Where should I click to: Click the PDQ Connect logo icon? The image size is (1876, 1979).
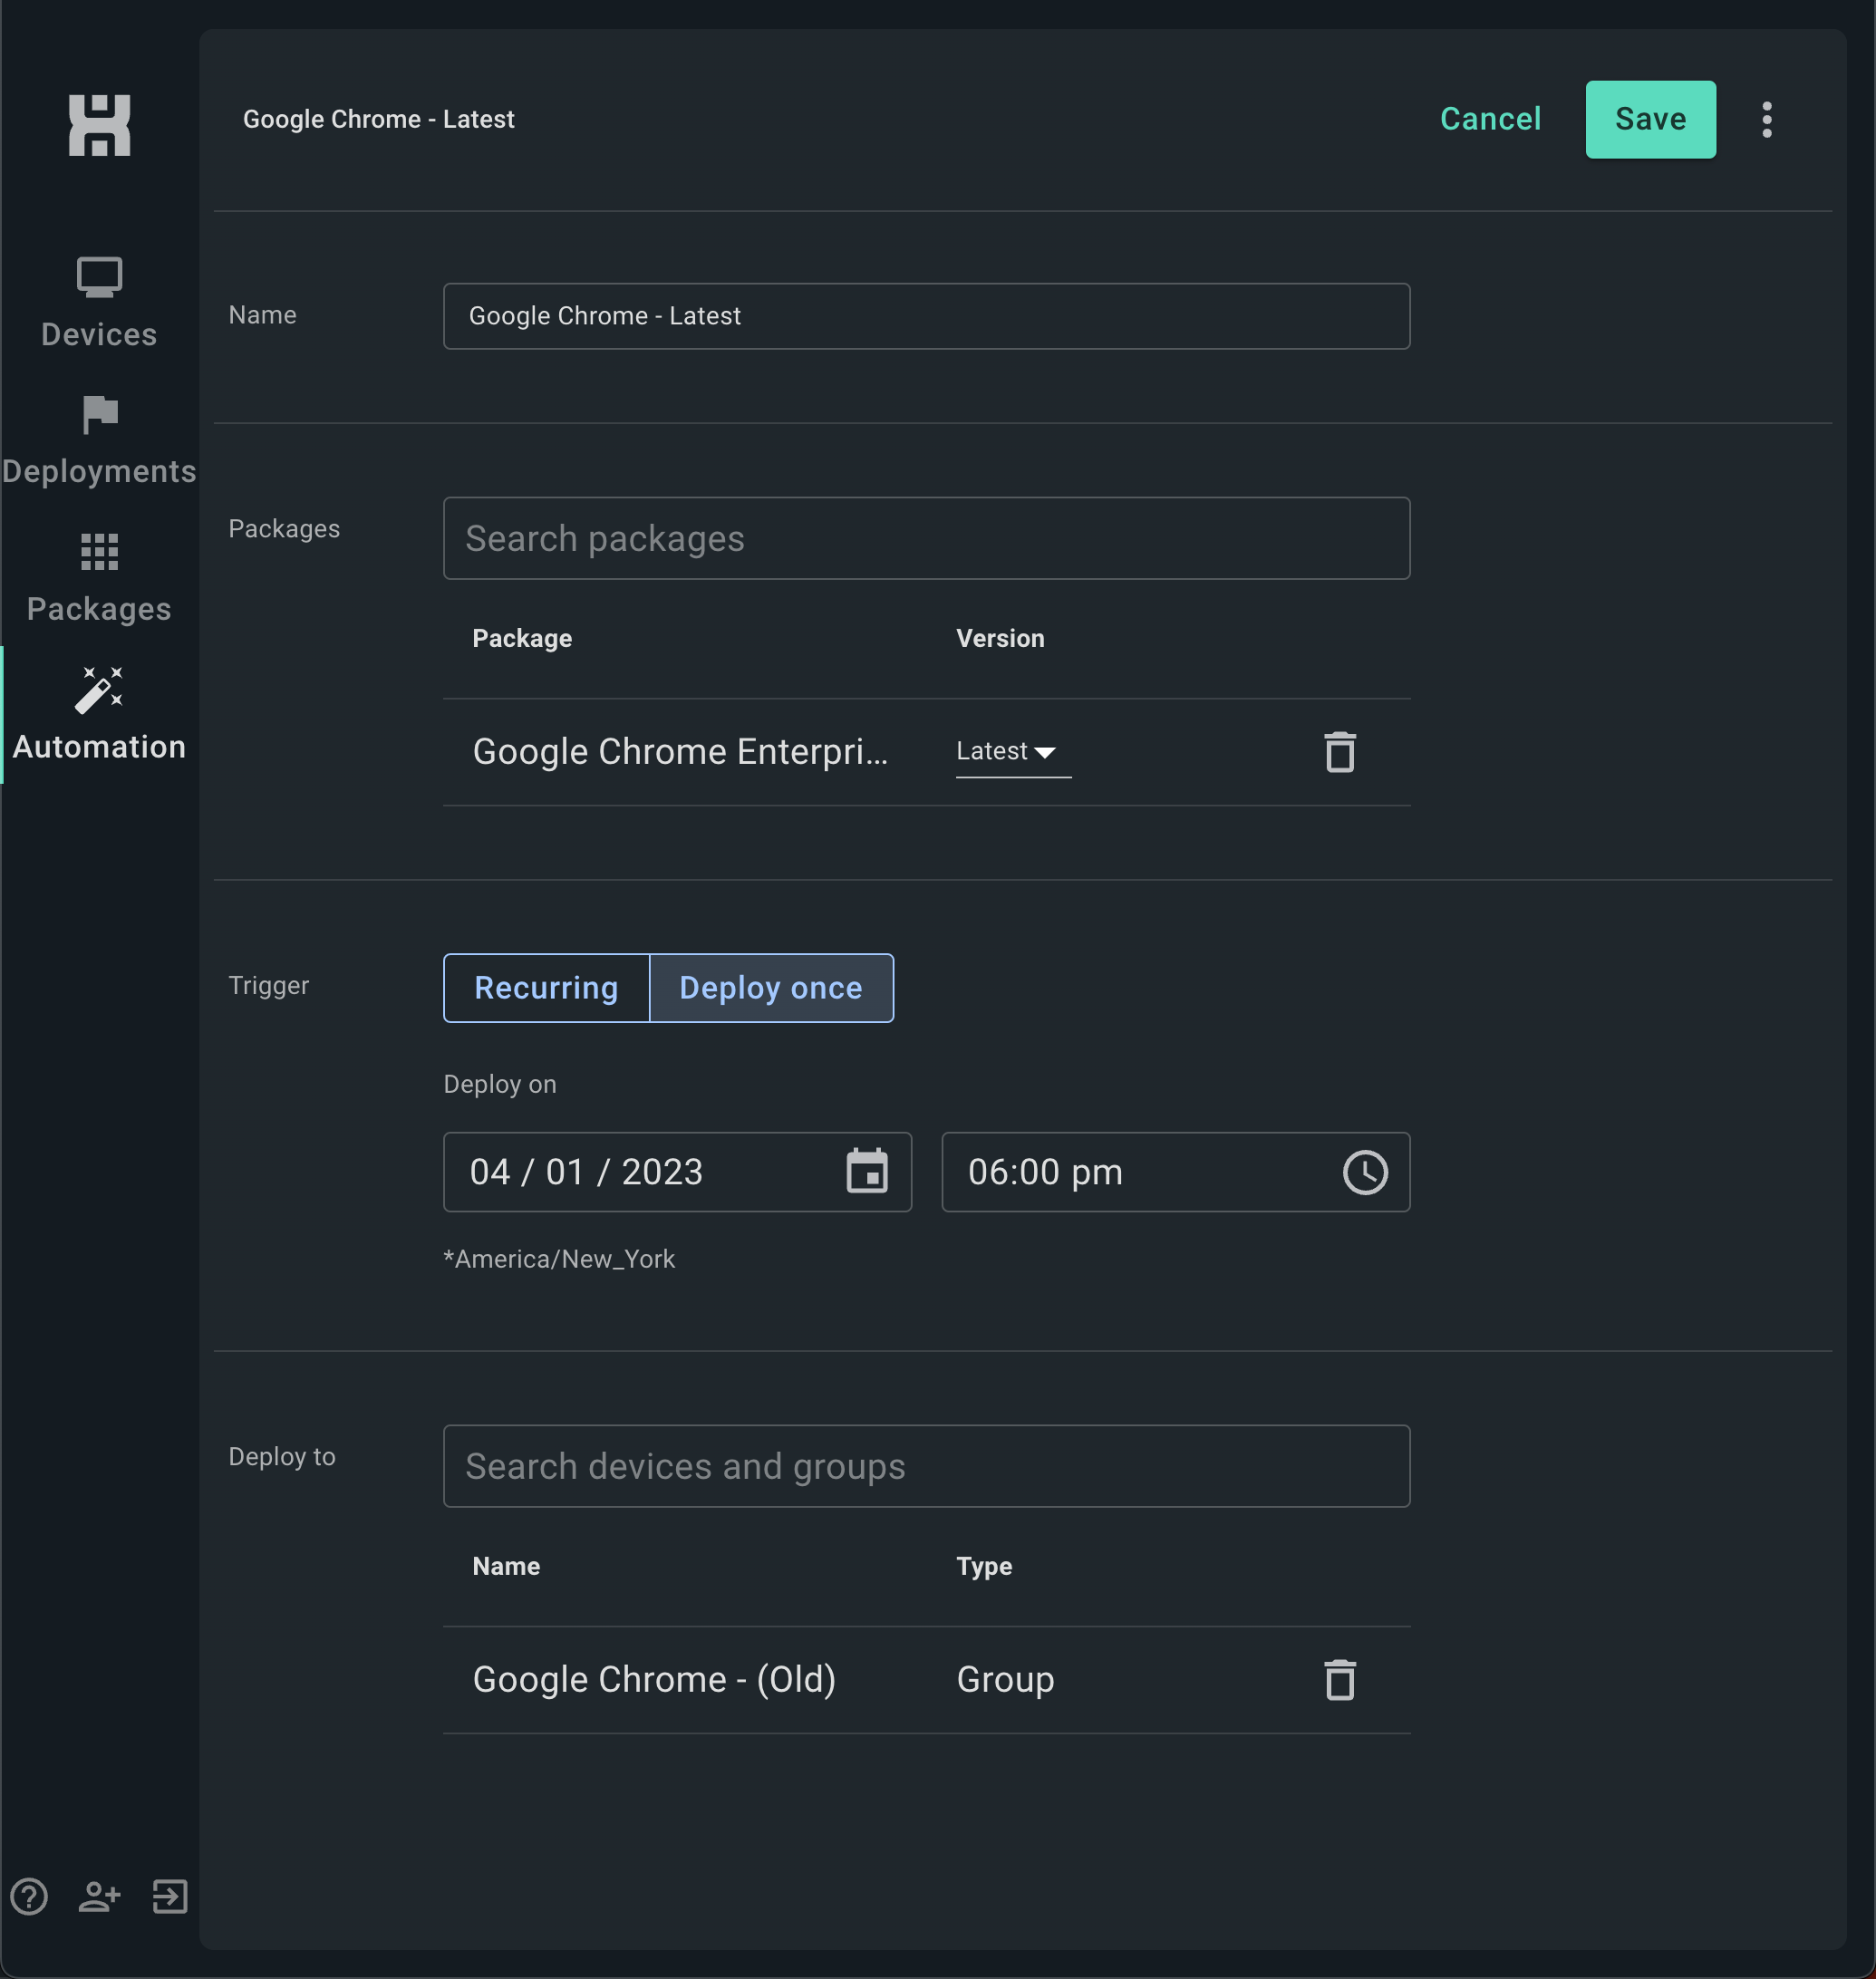(99, 125)
